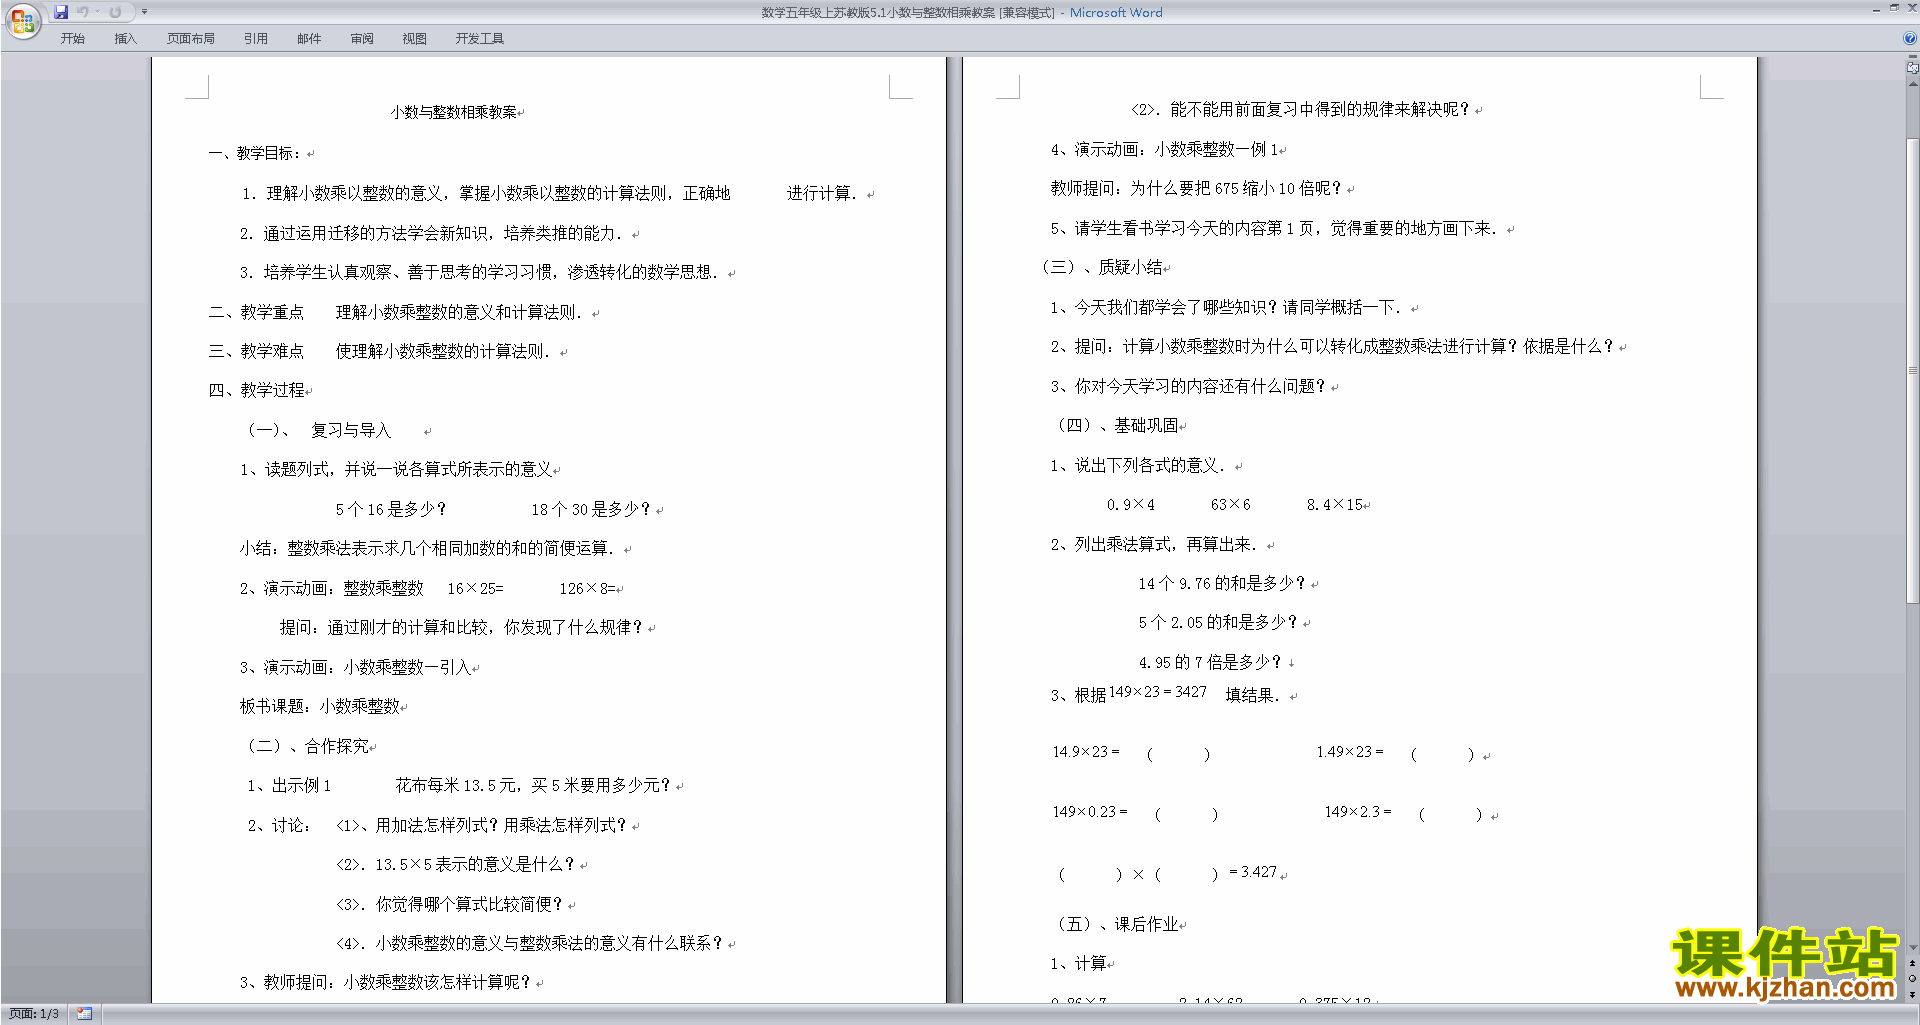Restore down the Word window
This screenshot has width=1920, height=1025.
pos(1894,8)
